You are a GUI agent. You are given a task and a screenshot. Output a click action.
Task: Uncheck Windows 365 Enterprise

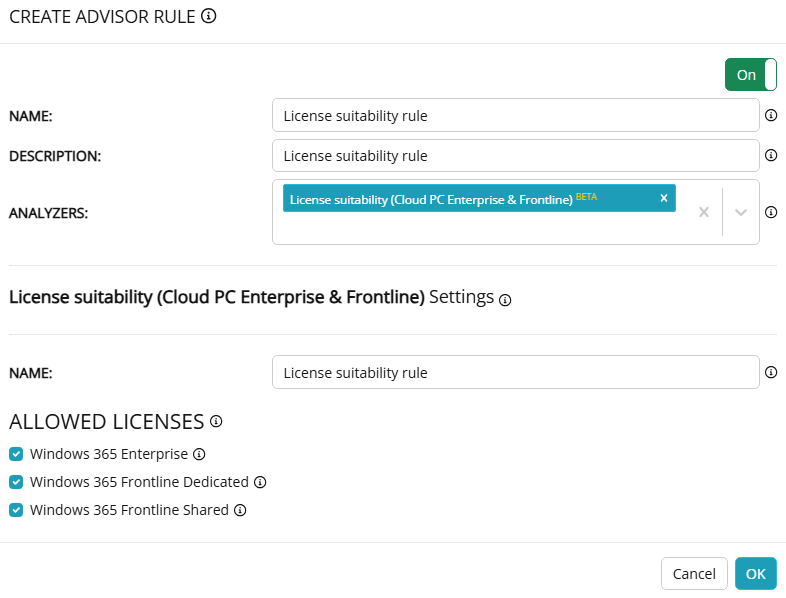click(x=16, y=454)
